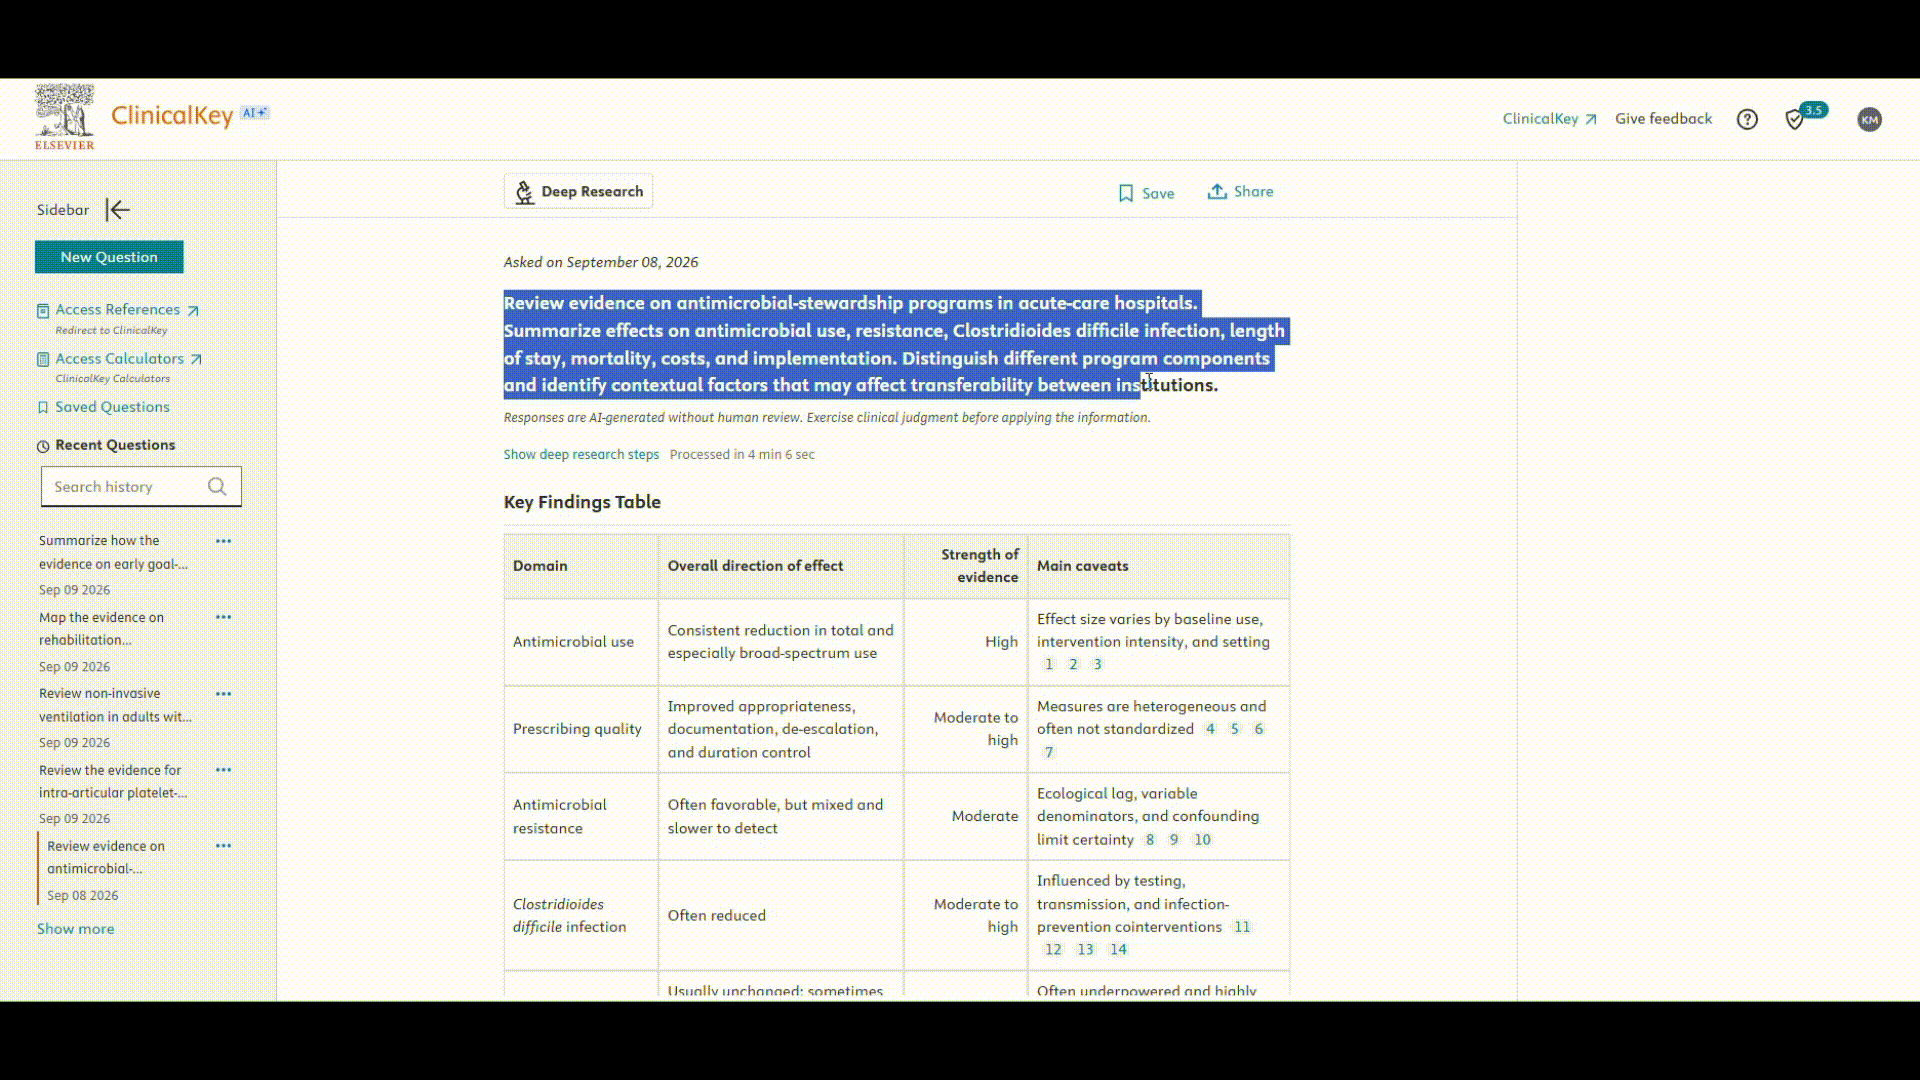The image size is (1920, 1080).
Task: Click the Elsevier tree logo
Action: pyautogui.click(x=65, y=117)
